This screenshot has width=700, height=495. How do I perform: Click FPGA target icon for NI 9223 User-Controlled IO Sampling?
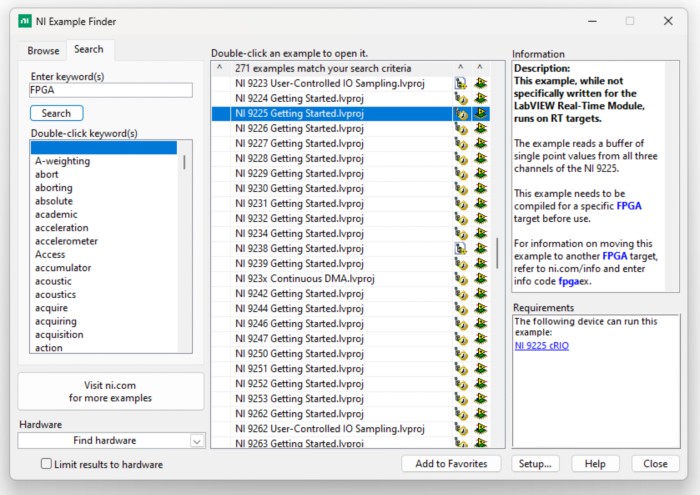click(x=480, y=83)
